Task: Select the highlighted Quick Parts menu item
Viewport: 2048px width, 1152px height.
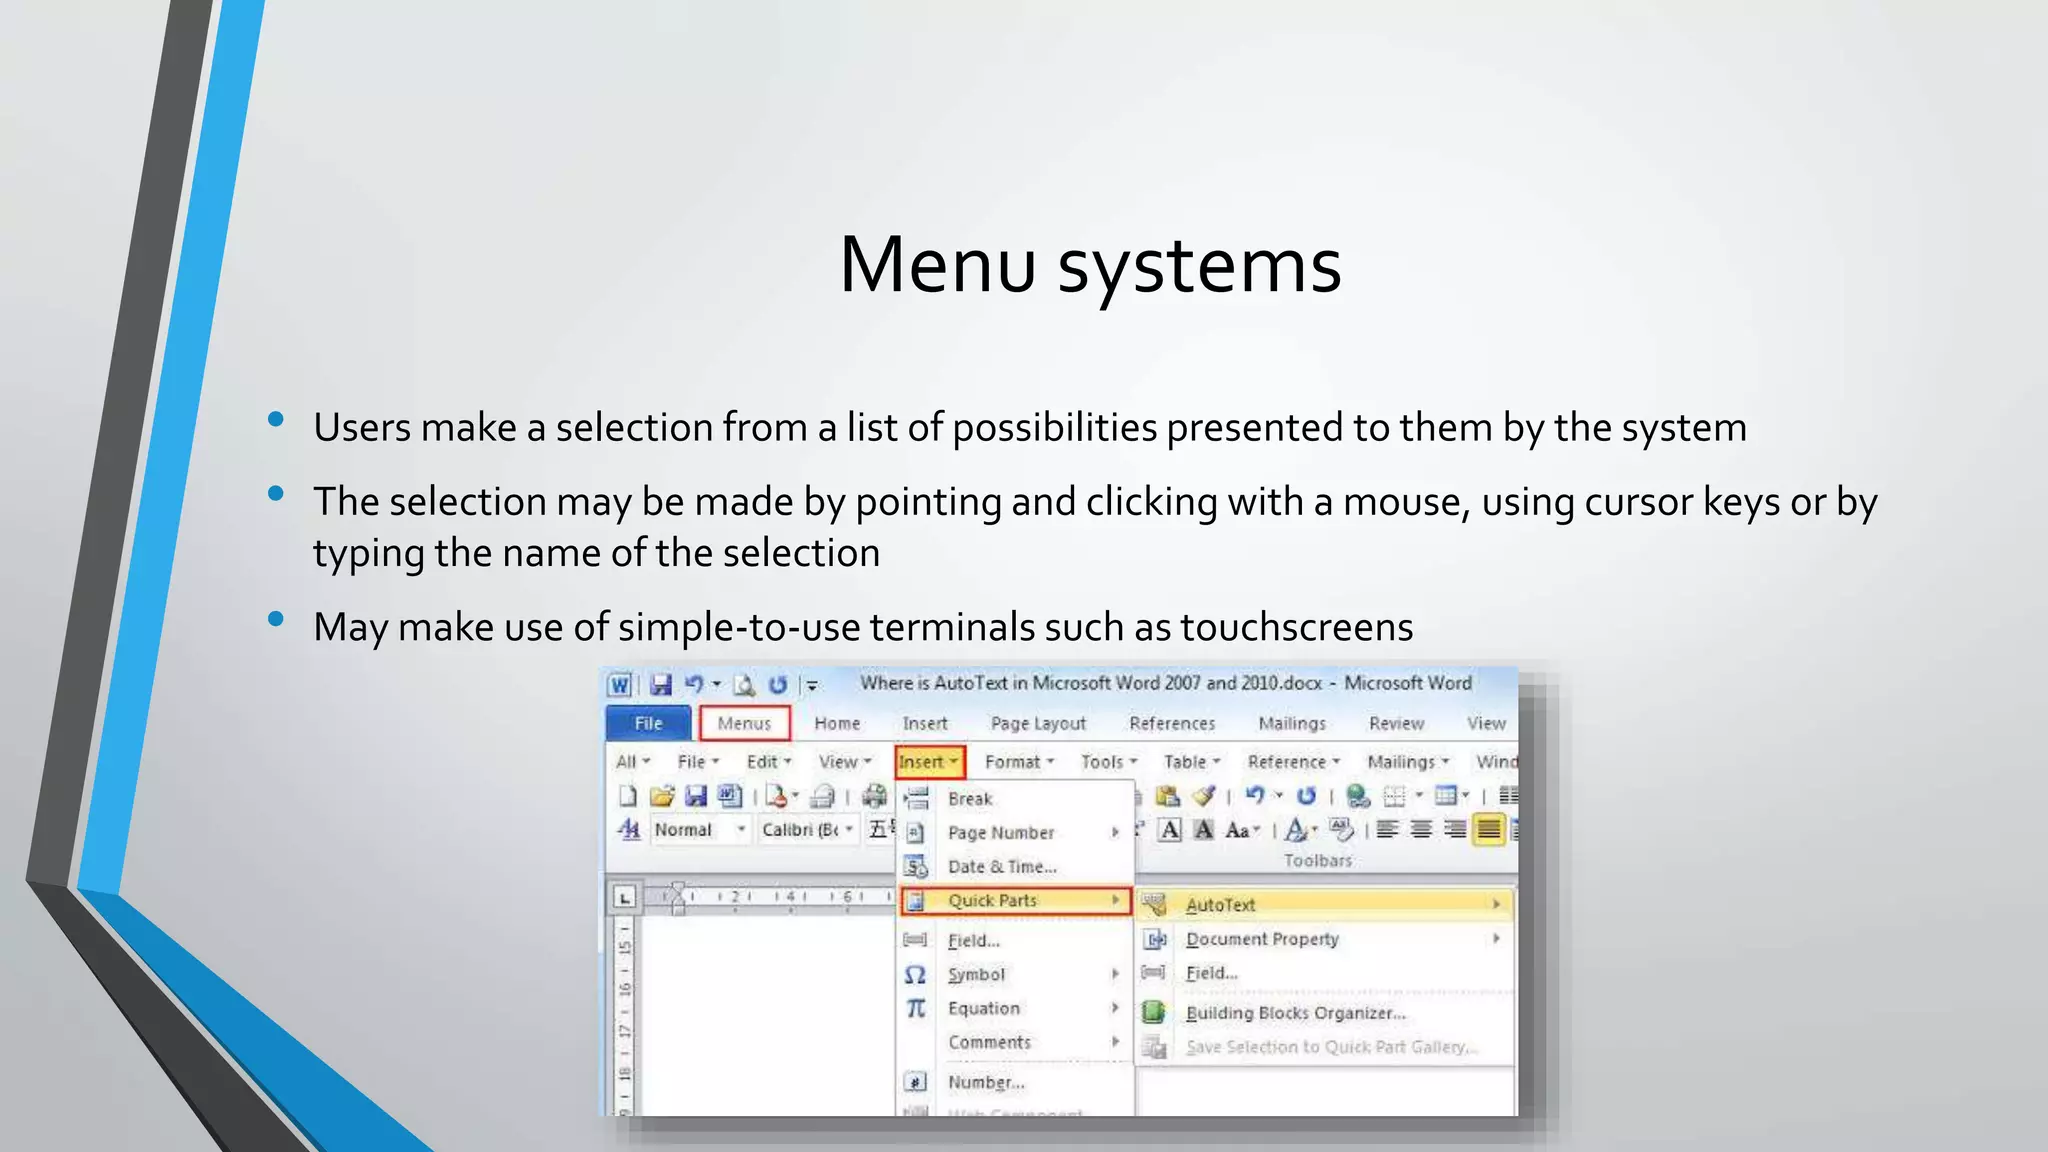Action: tap(1016, 901)
